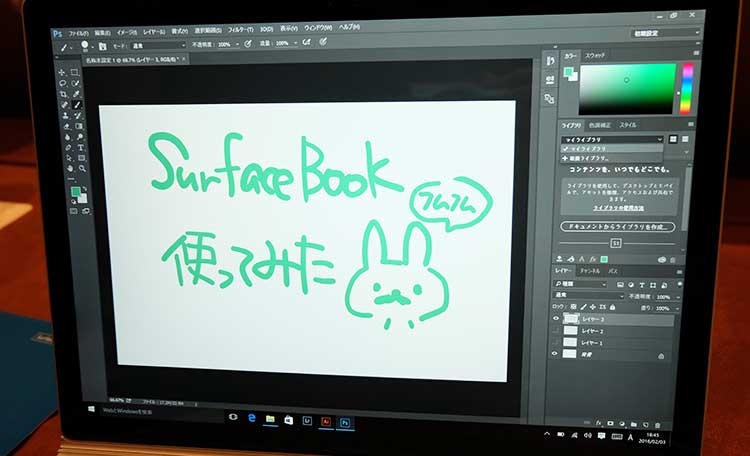Select the Horizontal Type tool
This screenshot has height=456, width=750.
click(81, 147)
